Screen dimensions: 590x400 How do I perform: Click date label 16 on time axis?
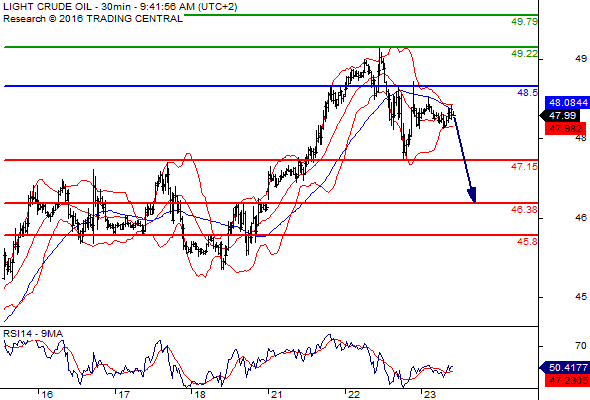[47, 395]
